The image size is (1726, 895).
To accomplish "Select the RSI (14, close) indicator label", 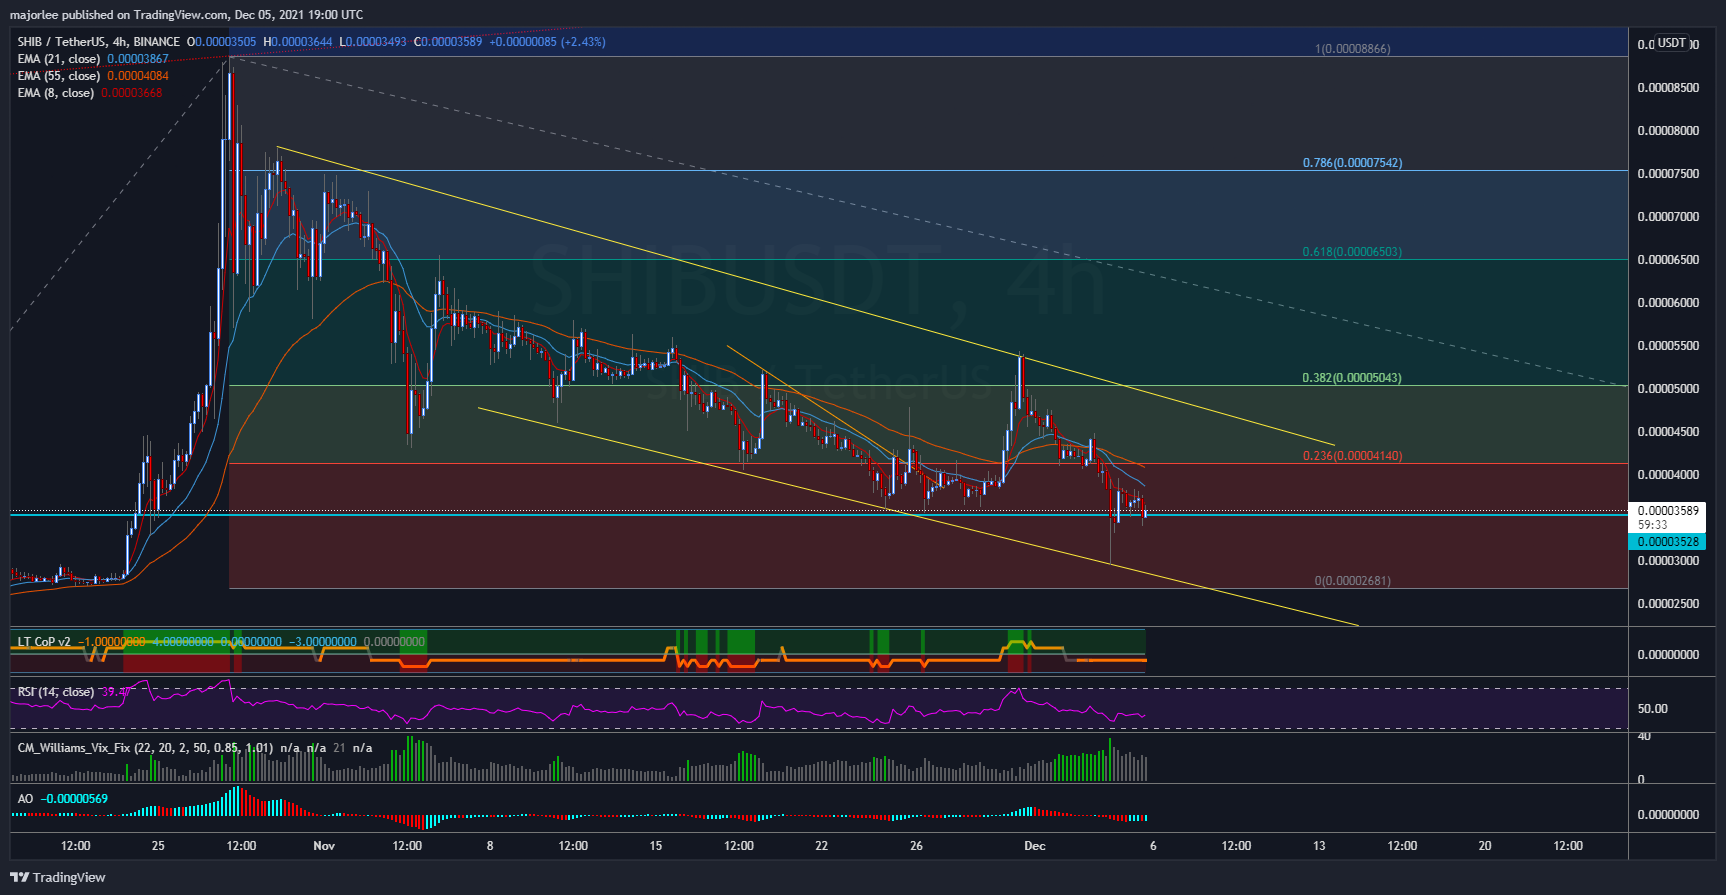I will pyautogui.click(x=56, y=692).
